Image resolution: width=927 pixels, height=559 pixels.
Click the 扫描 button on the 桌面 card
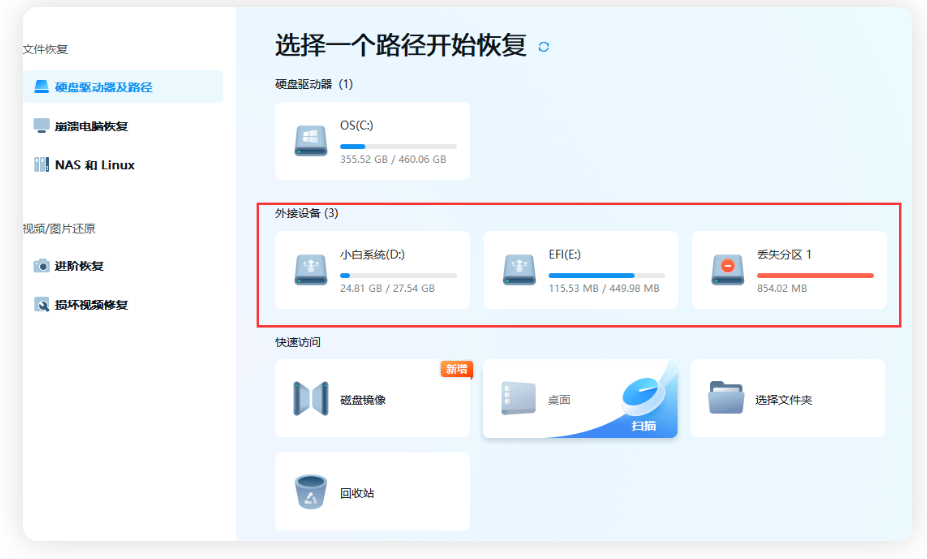tap(644, 426)
